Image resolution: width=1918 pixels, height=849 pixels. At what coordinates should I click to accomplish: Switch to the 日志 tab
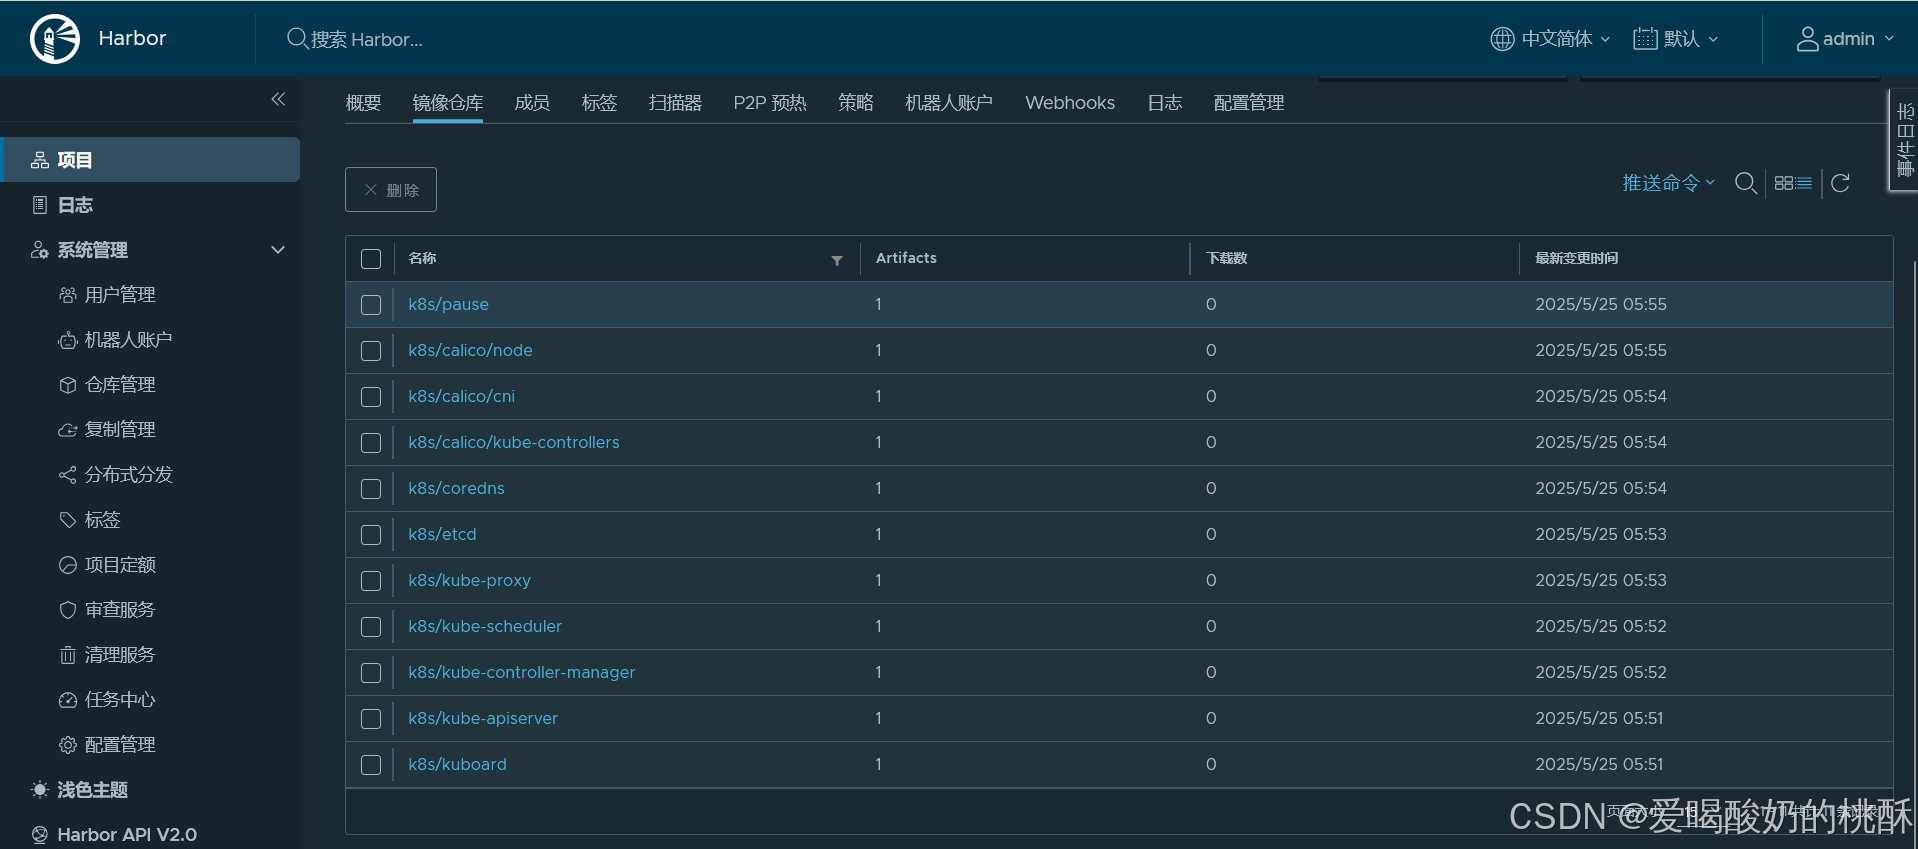(1165, 103)
